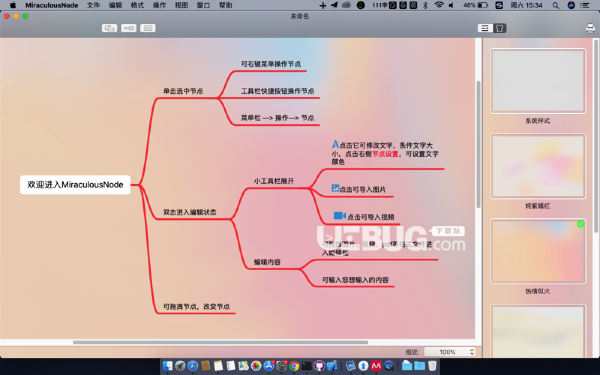The width and height of the screenshot is (600, 375).
Task: Select the 单击选中节点 node
Action: pos(183,91)
